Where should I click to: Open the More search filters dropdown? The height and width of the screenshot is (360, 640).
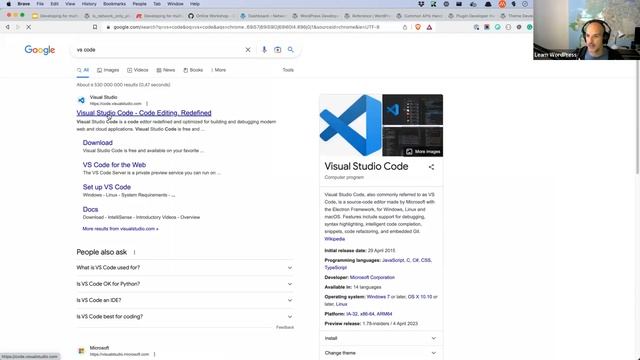coord(219,70)
